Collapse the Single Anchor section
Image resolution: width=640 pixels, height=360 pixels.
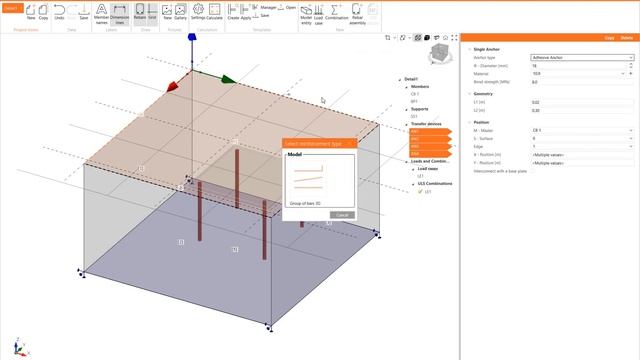coord(469,49)
